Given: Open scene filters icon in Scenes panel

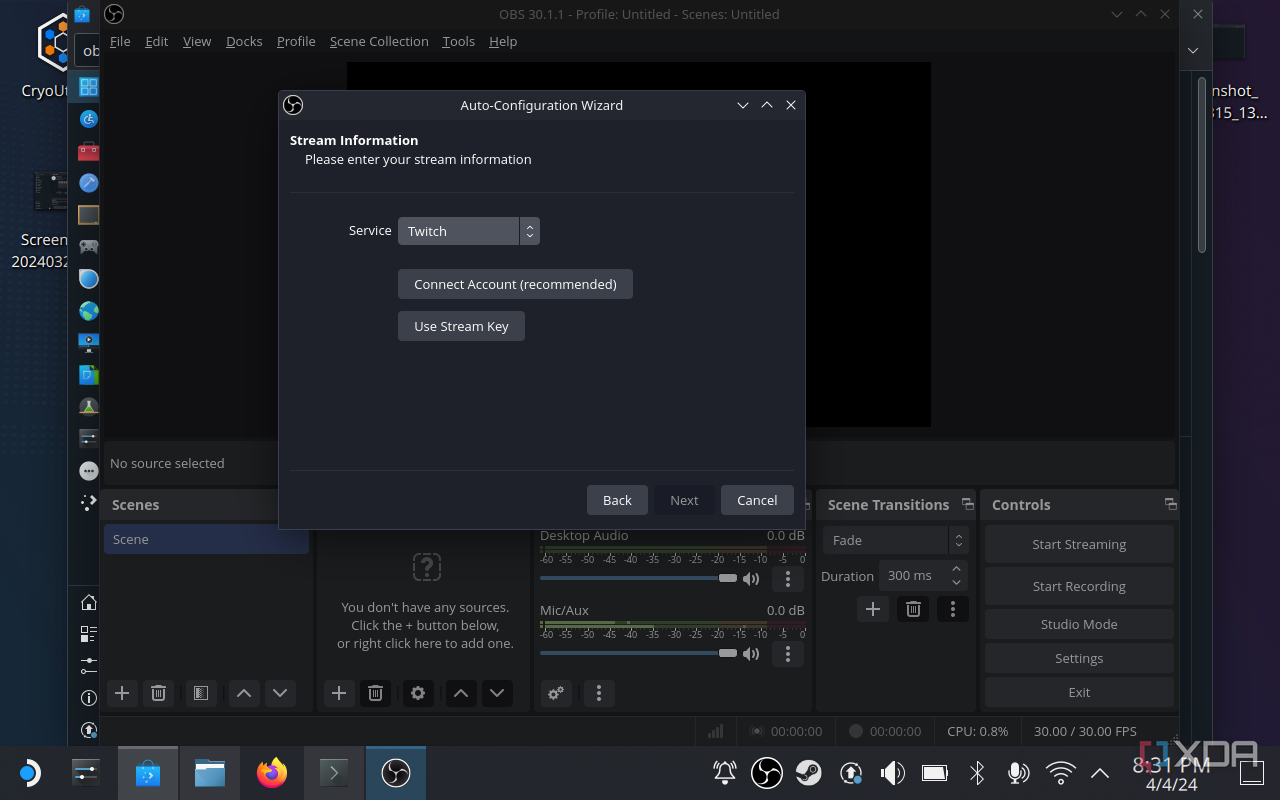Looking at the screenshot, I should [201, 693].
